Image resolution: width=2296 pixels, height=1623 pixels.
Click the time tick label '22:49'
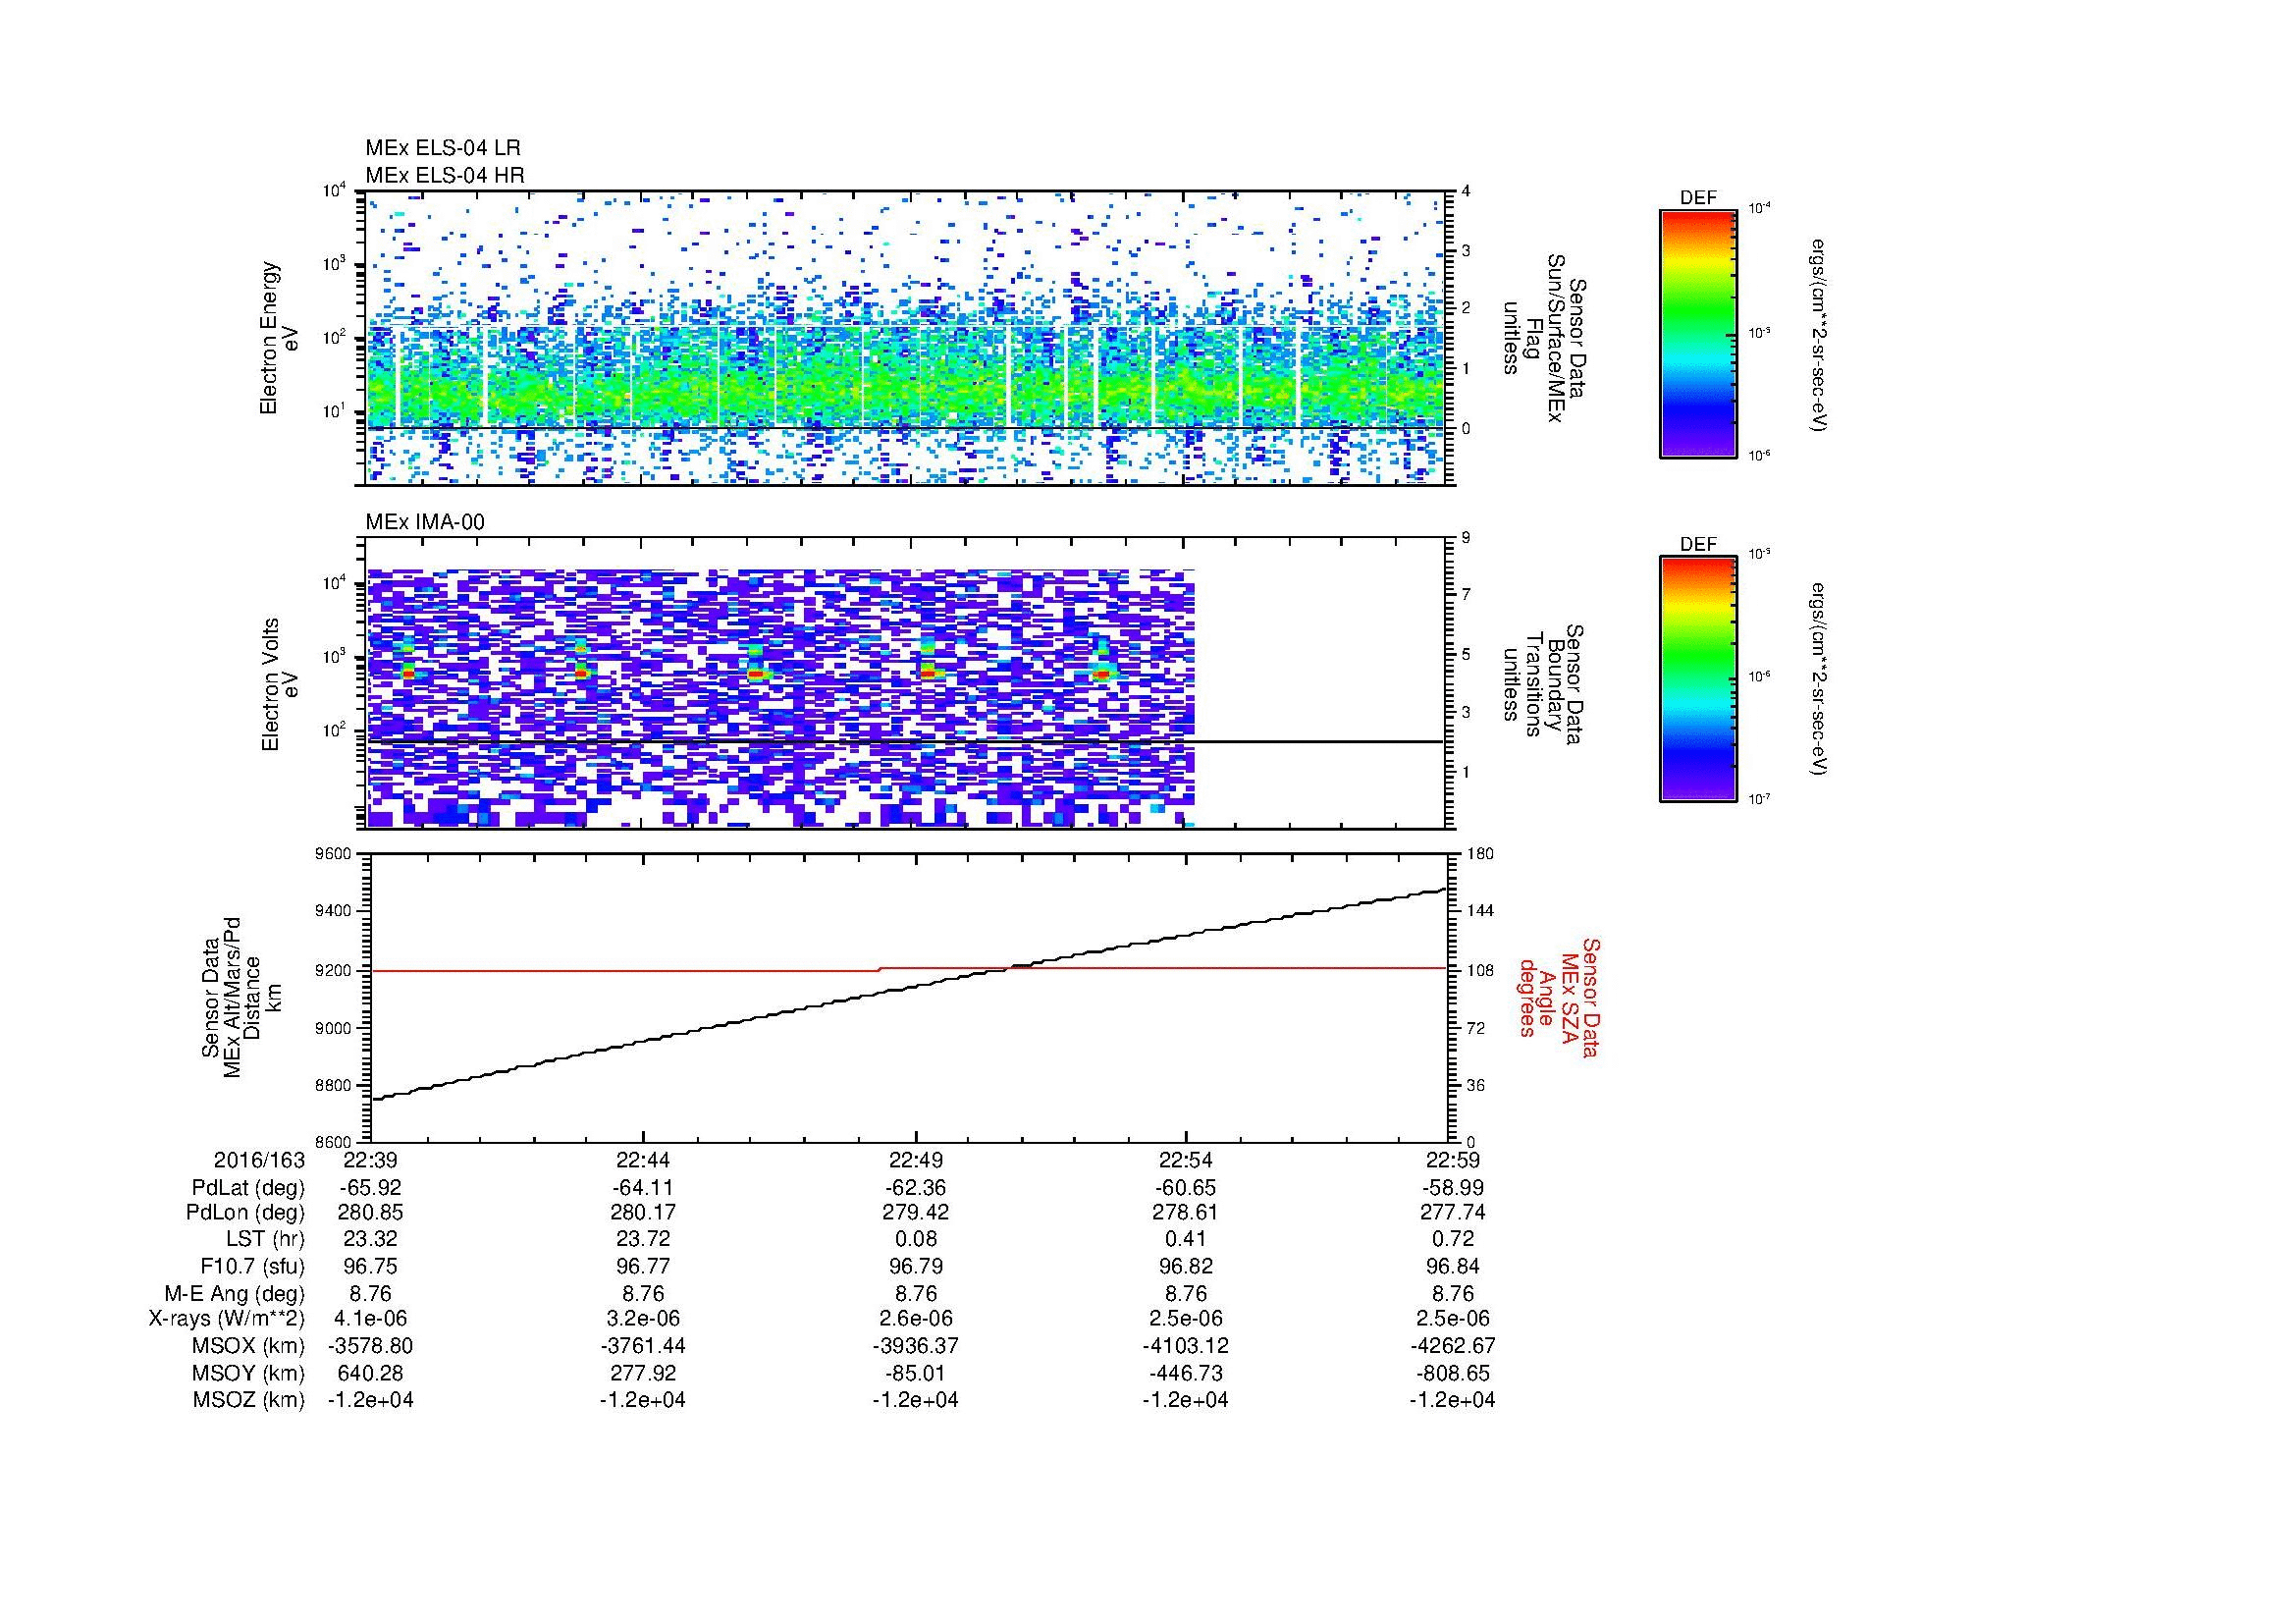(x=915, y=1160)
